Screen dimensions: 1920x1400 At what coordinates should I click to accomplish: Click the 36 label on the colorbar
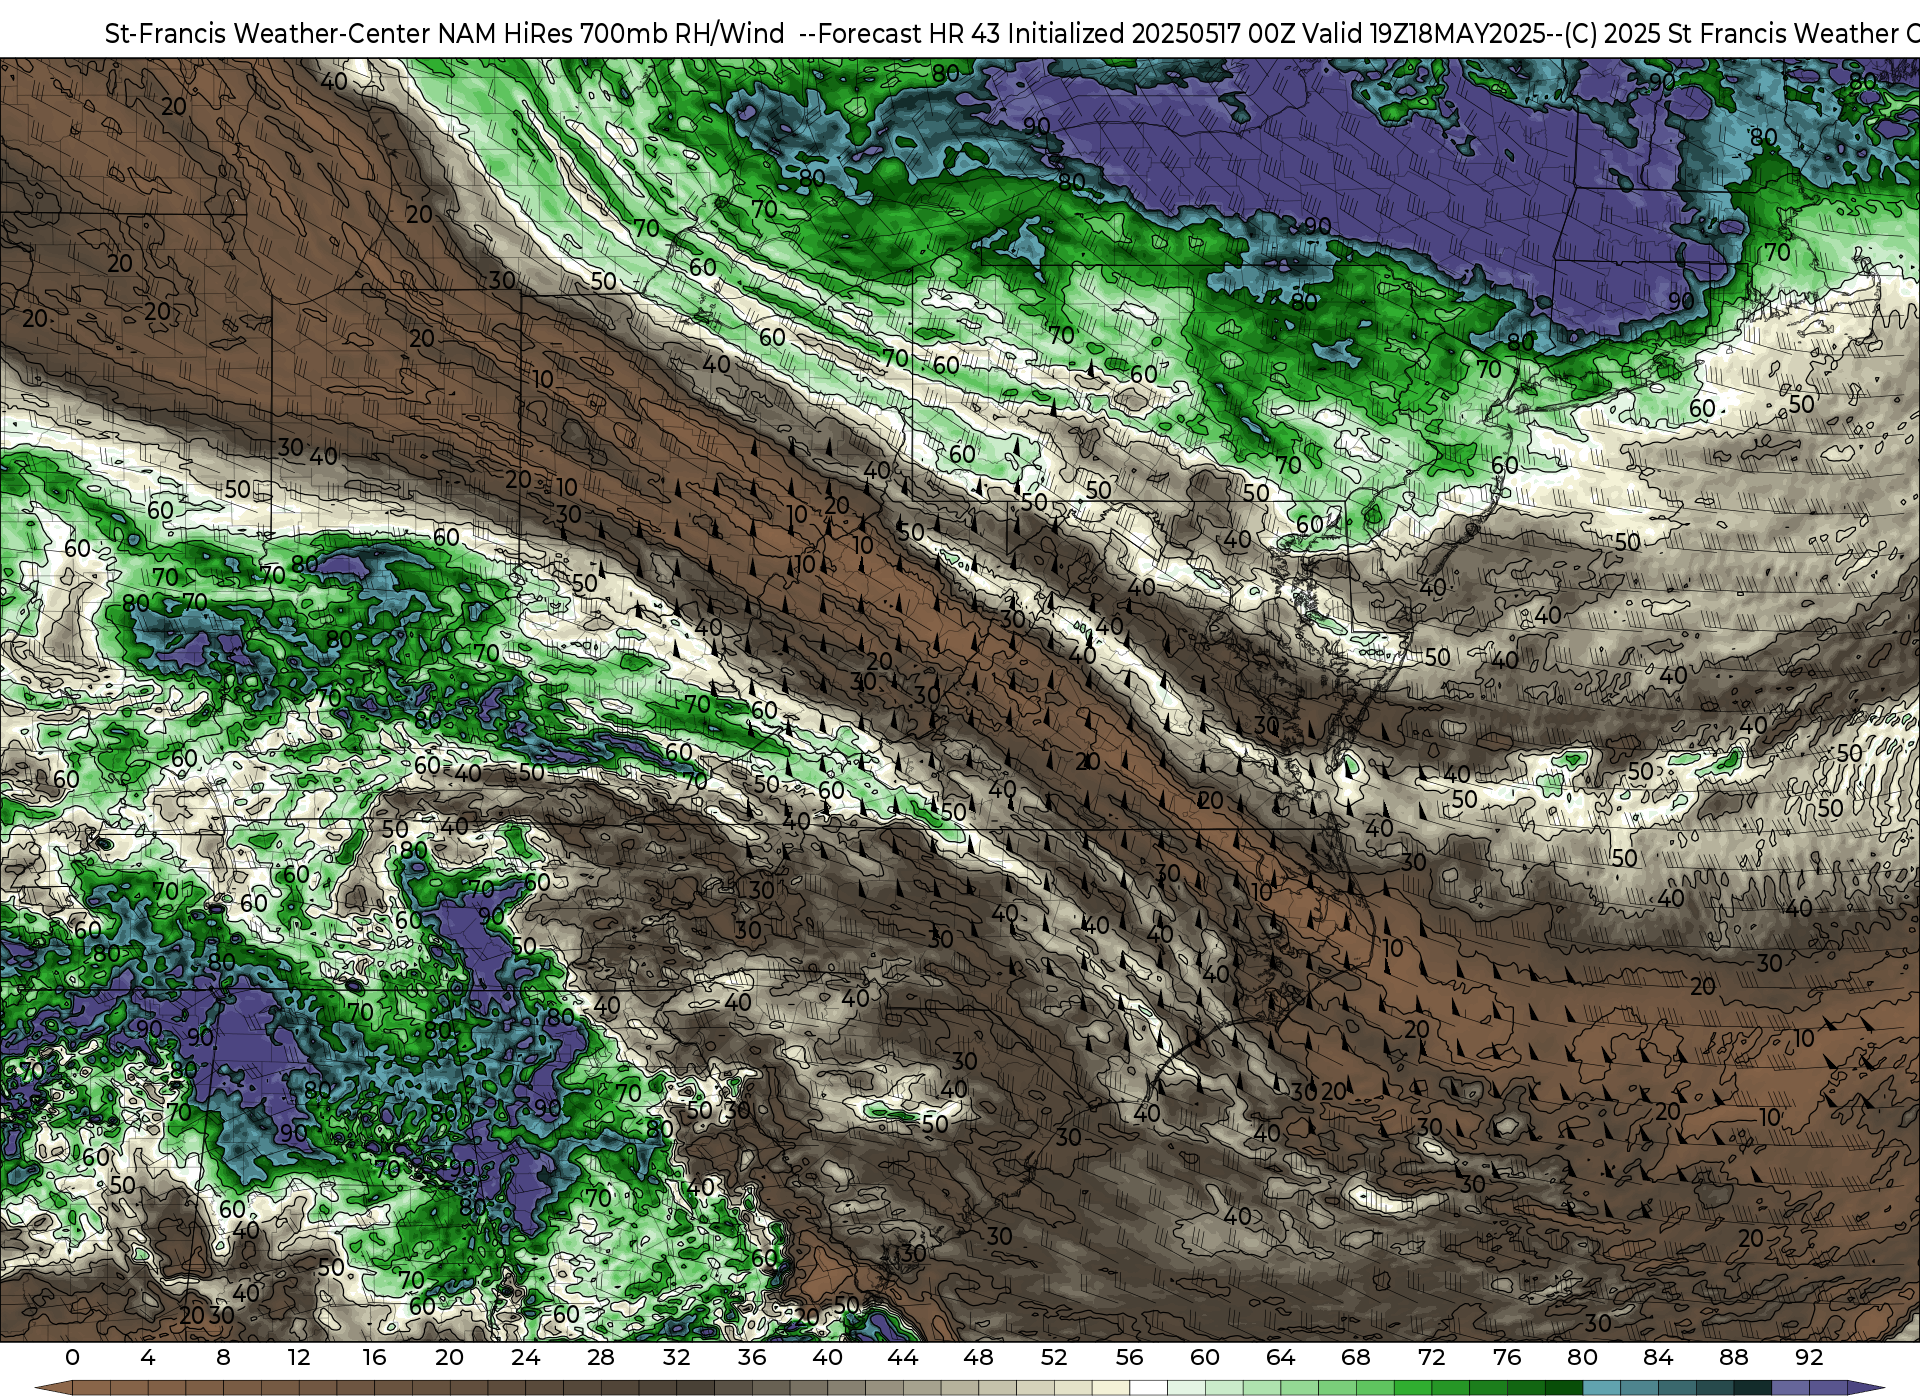point(752,1357)
